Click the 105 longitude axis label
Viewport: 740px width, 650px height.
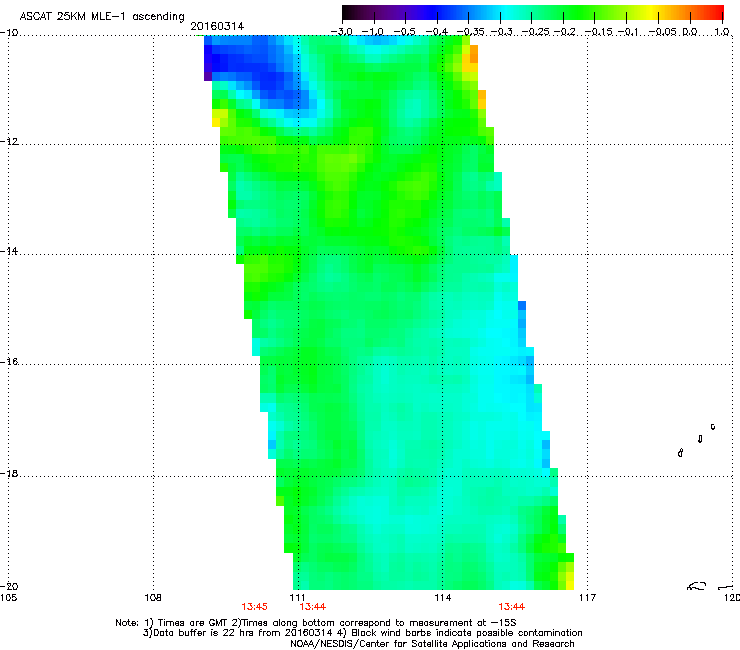point(8,598)
